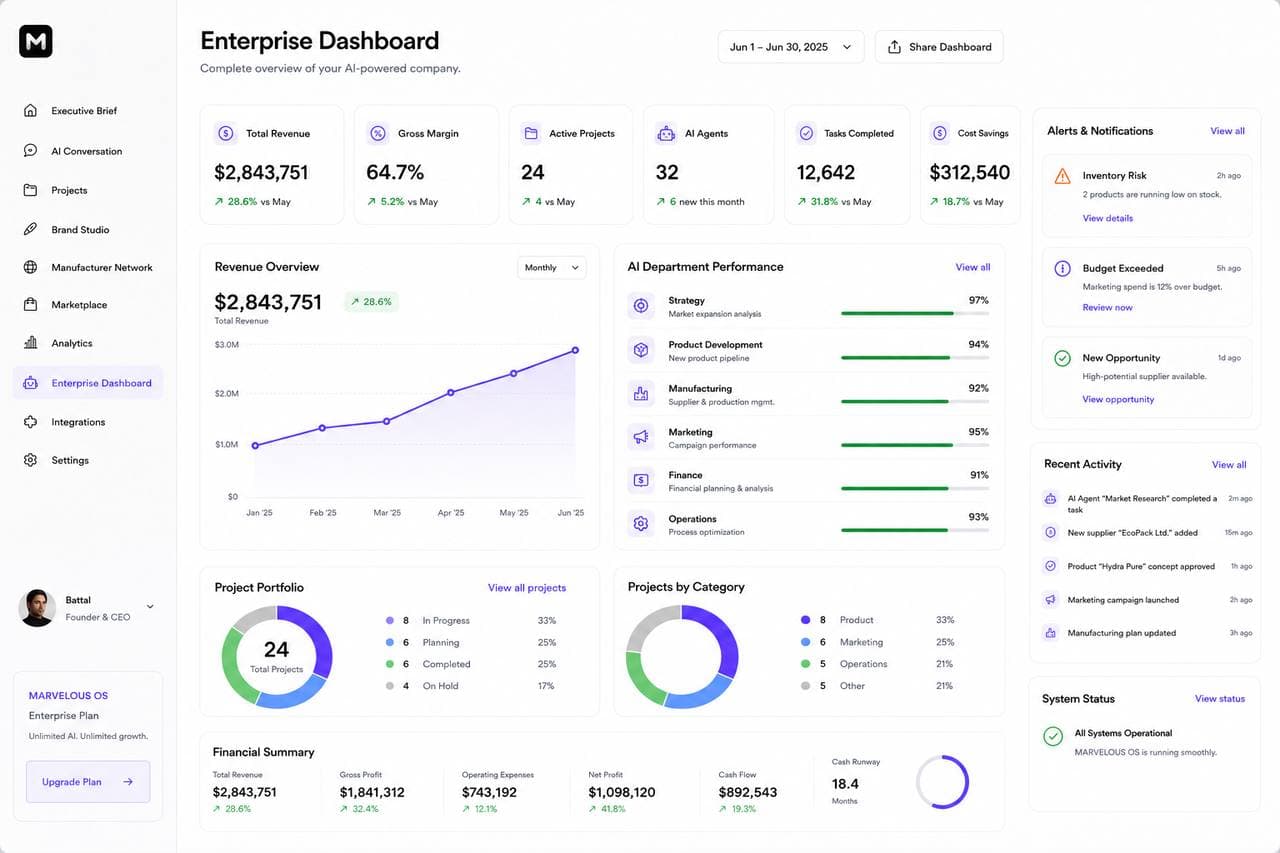Click the Marketing megaphone icon
The width and height of the screenshot is (1280, 853).
641,437
